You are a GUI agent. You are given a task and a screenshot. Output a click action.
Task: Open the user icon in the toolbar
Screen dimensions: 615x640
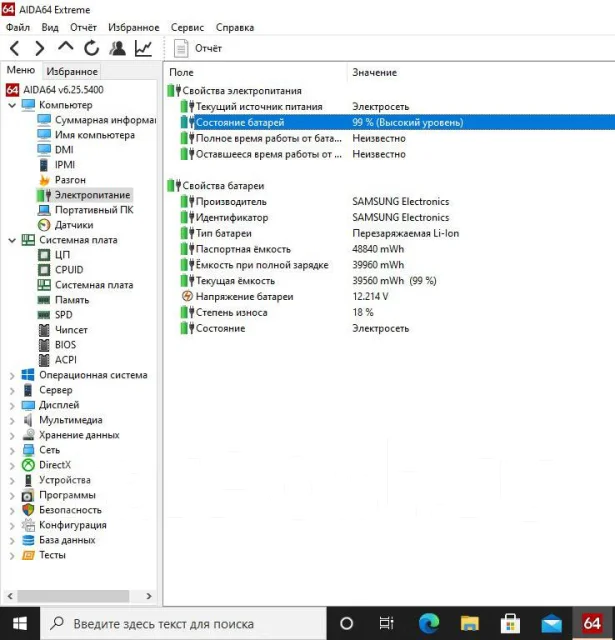118,48
